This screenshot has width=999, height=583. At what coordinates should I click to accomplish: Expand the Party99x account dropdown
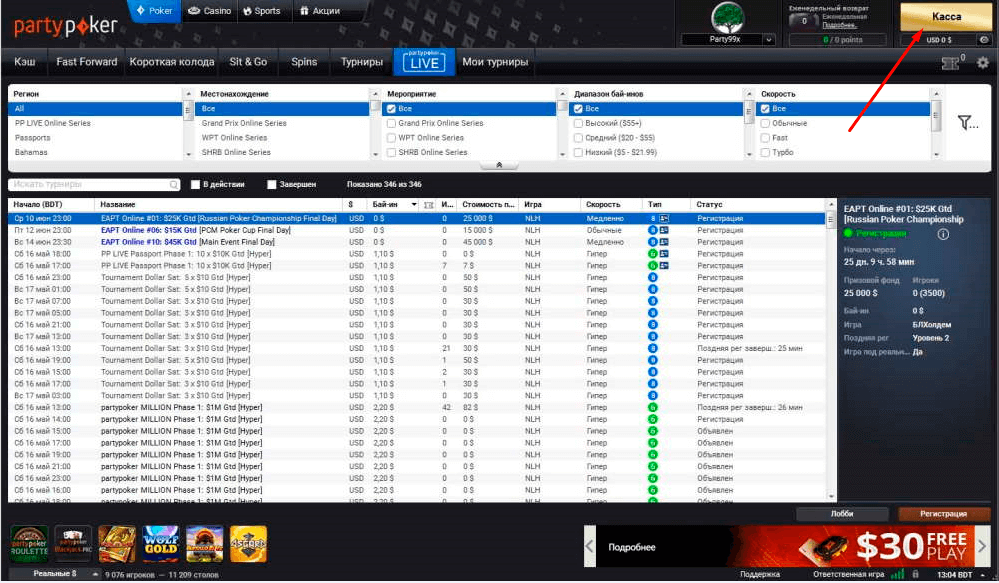pyautogui.click(x=768, y=40)
